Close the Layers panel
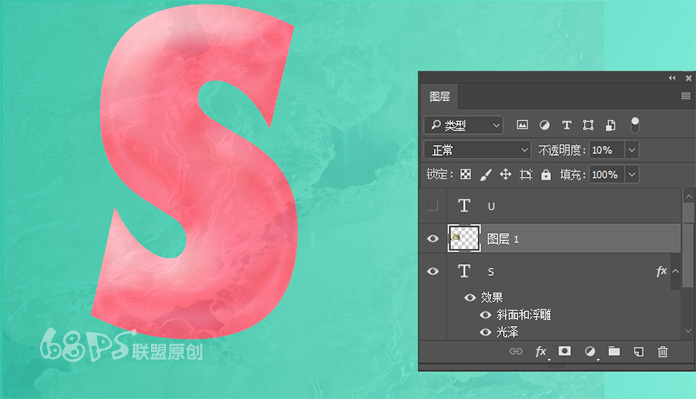 [x=688, y=78]
